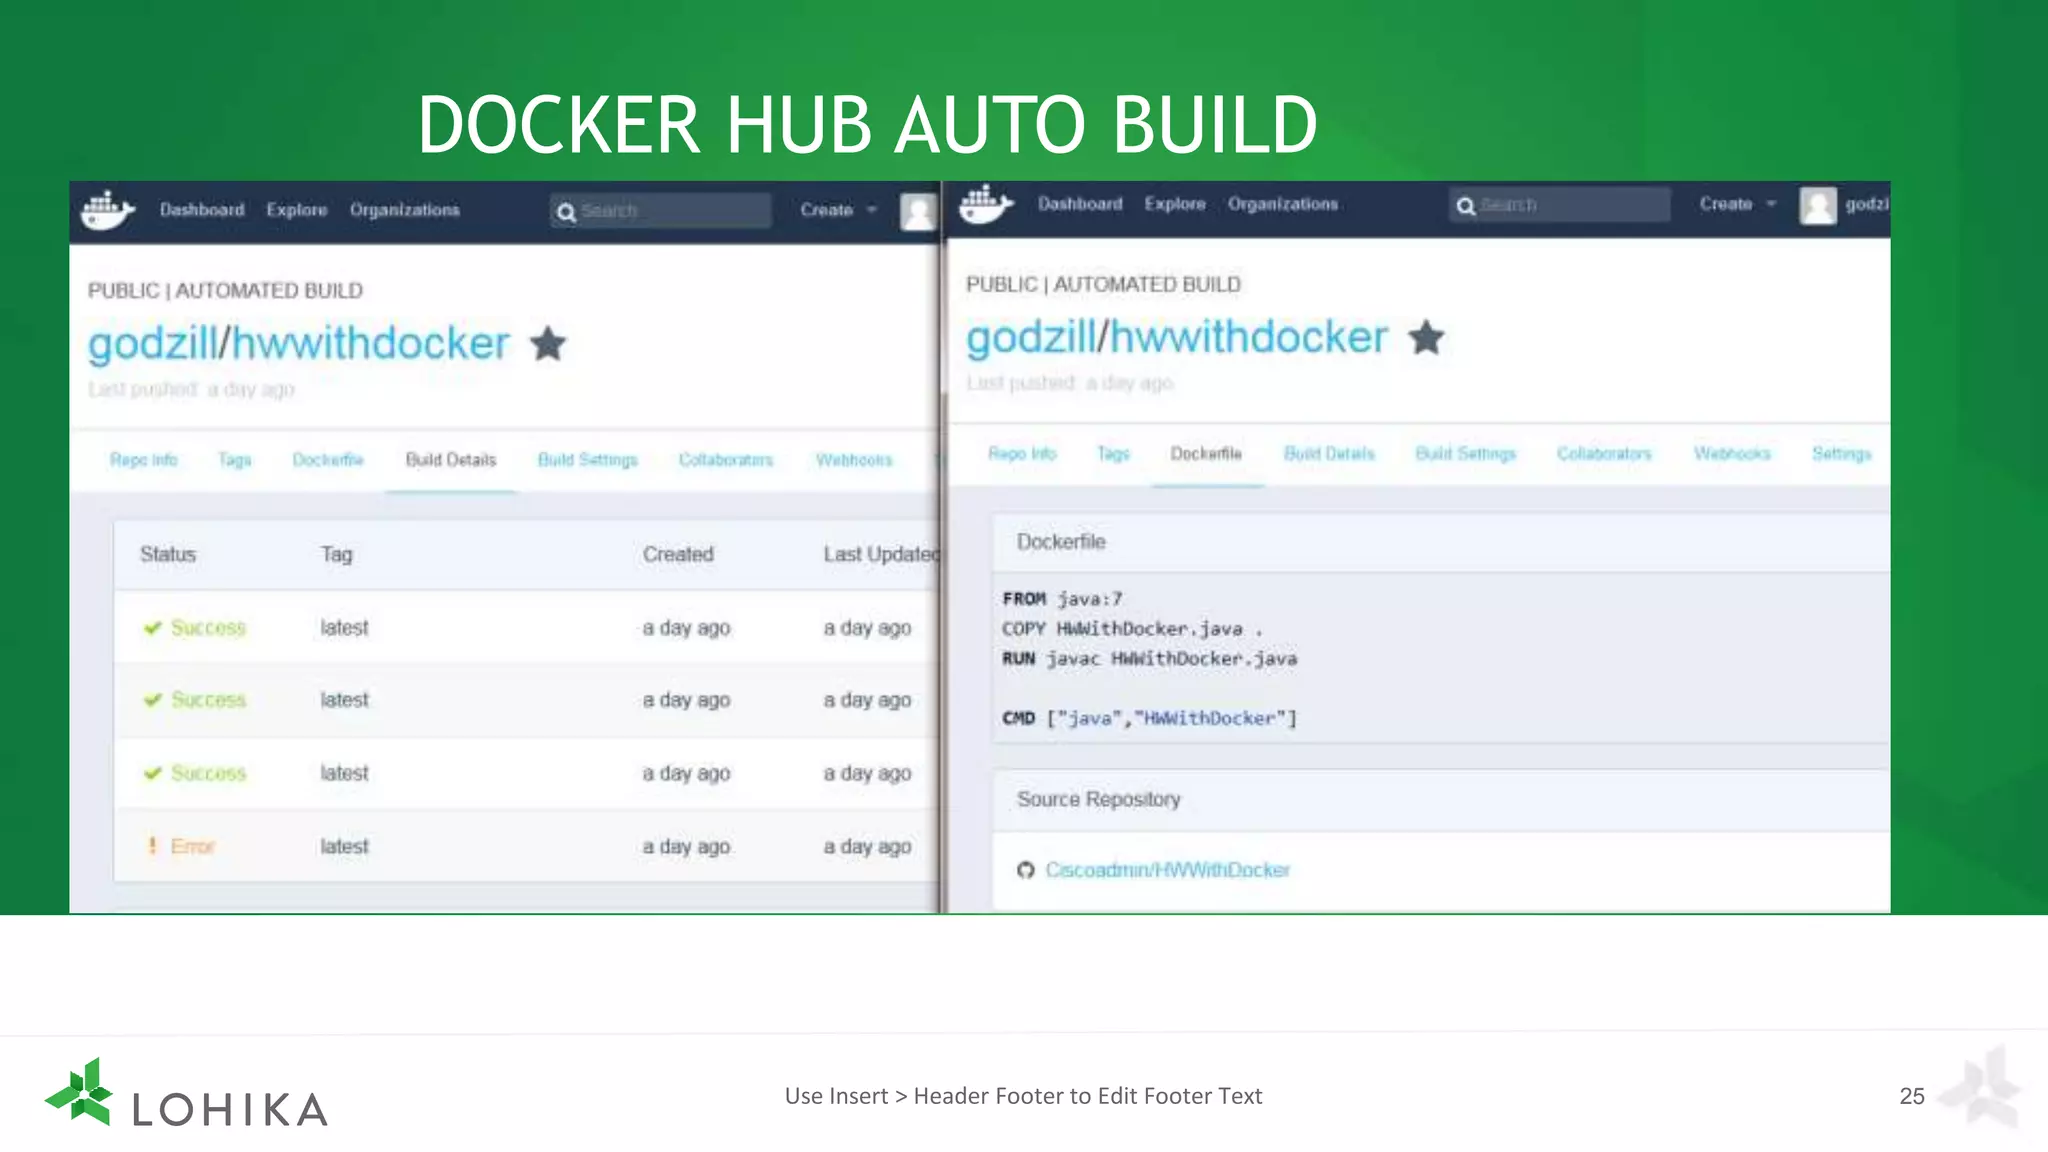Open Organizations in left window navbar

(405, 210)
